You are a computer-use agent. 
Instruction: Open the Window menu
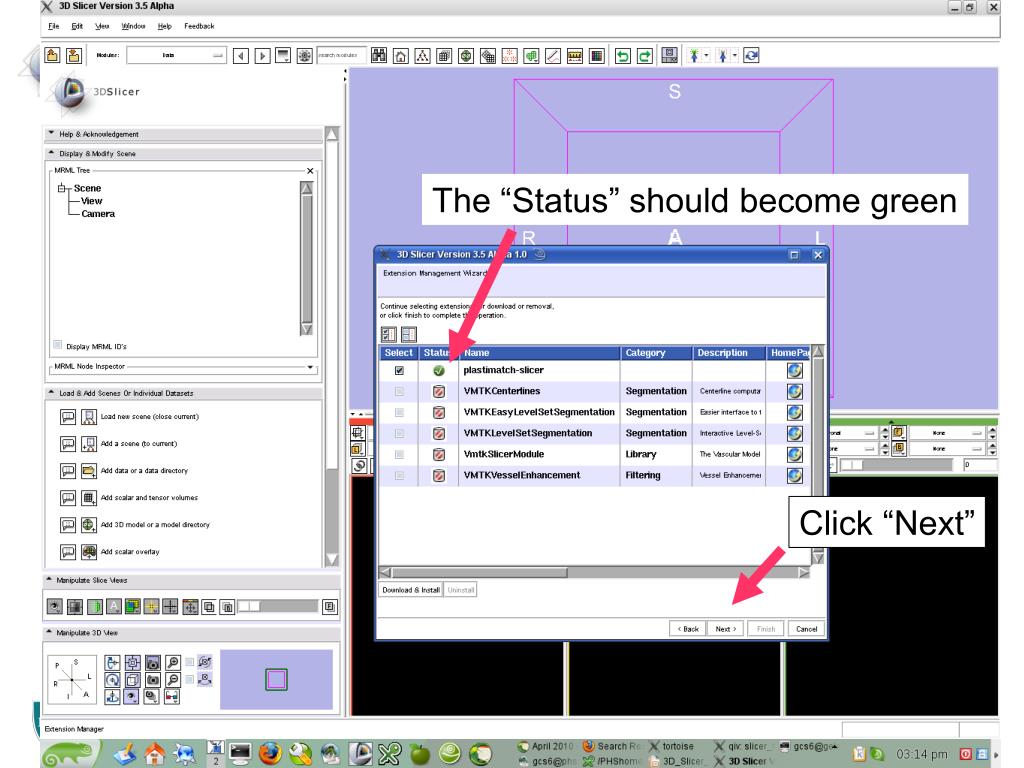click(133, 26)
